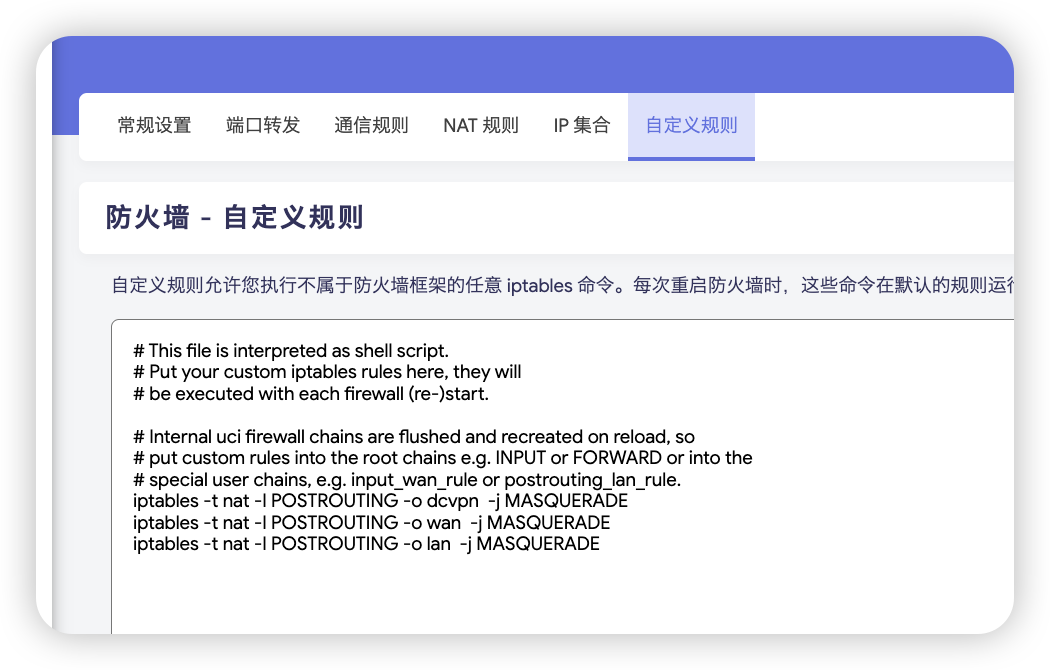The image size is (1050, 670).
Task: Click the comment '# special user chains, e.g. input_wan_rule'
Action: (406, 479)
